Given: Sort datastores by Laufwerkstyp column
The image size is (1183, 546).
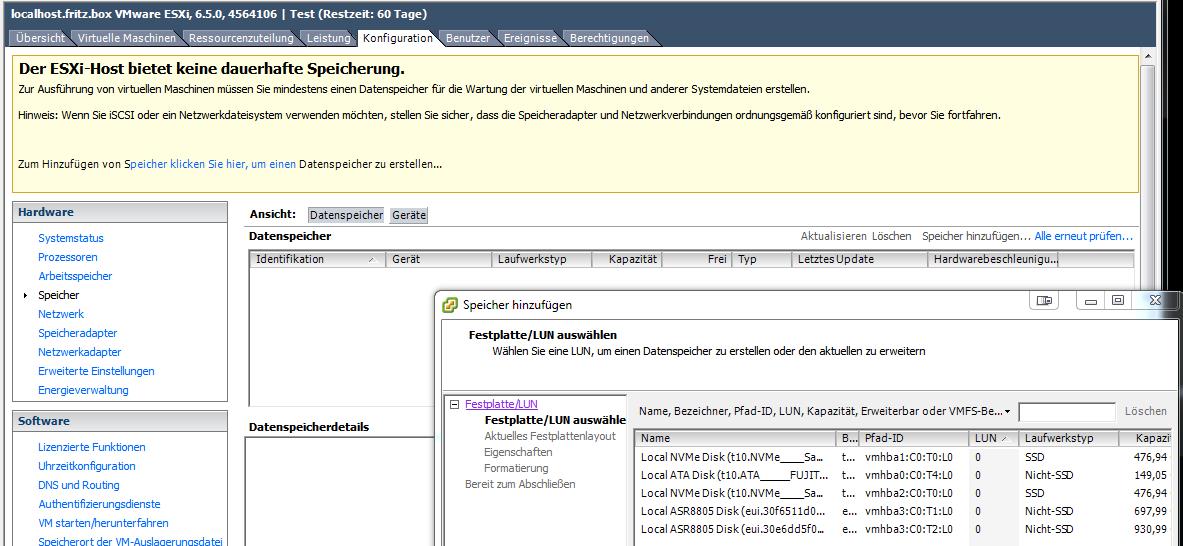Looking at the screenshot, I should (x=542, y=259).
